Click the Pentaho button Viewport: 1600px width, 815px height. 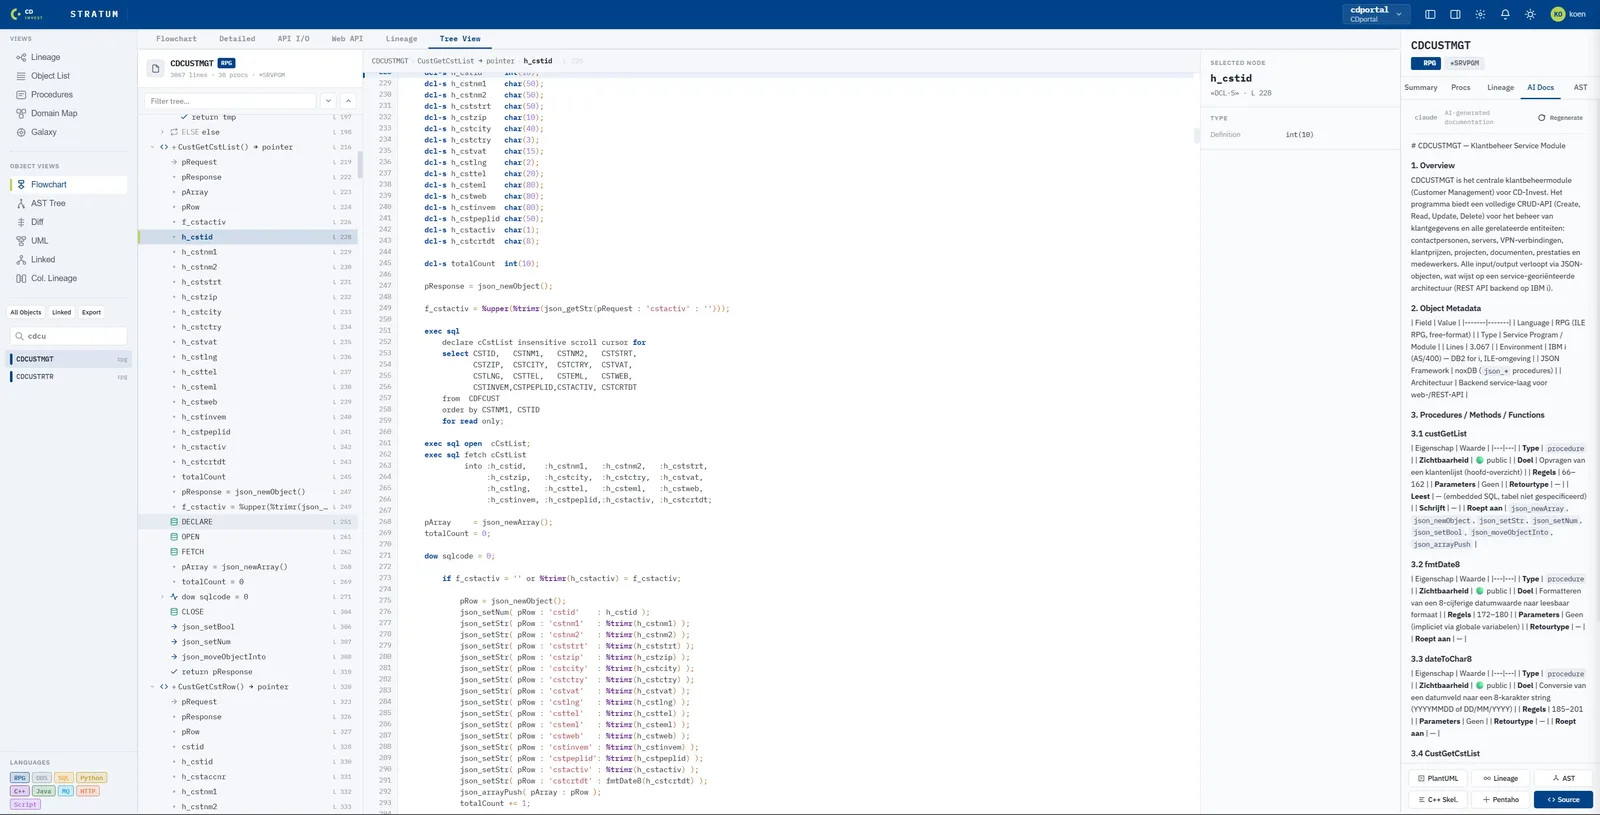(1501, 800)
